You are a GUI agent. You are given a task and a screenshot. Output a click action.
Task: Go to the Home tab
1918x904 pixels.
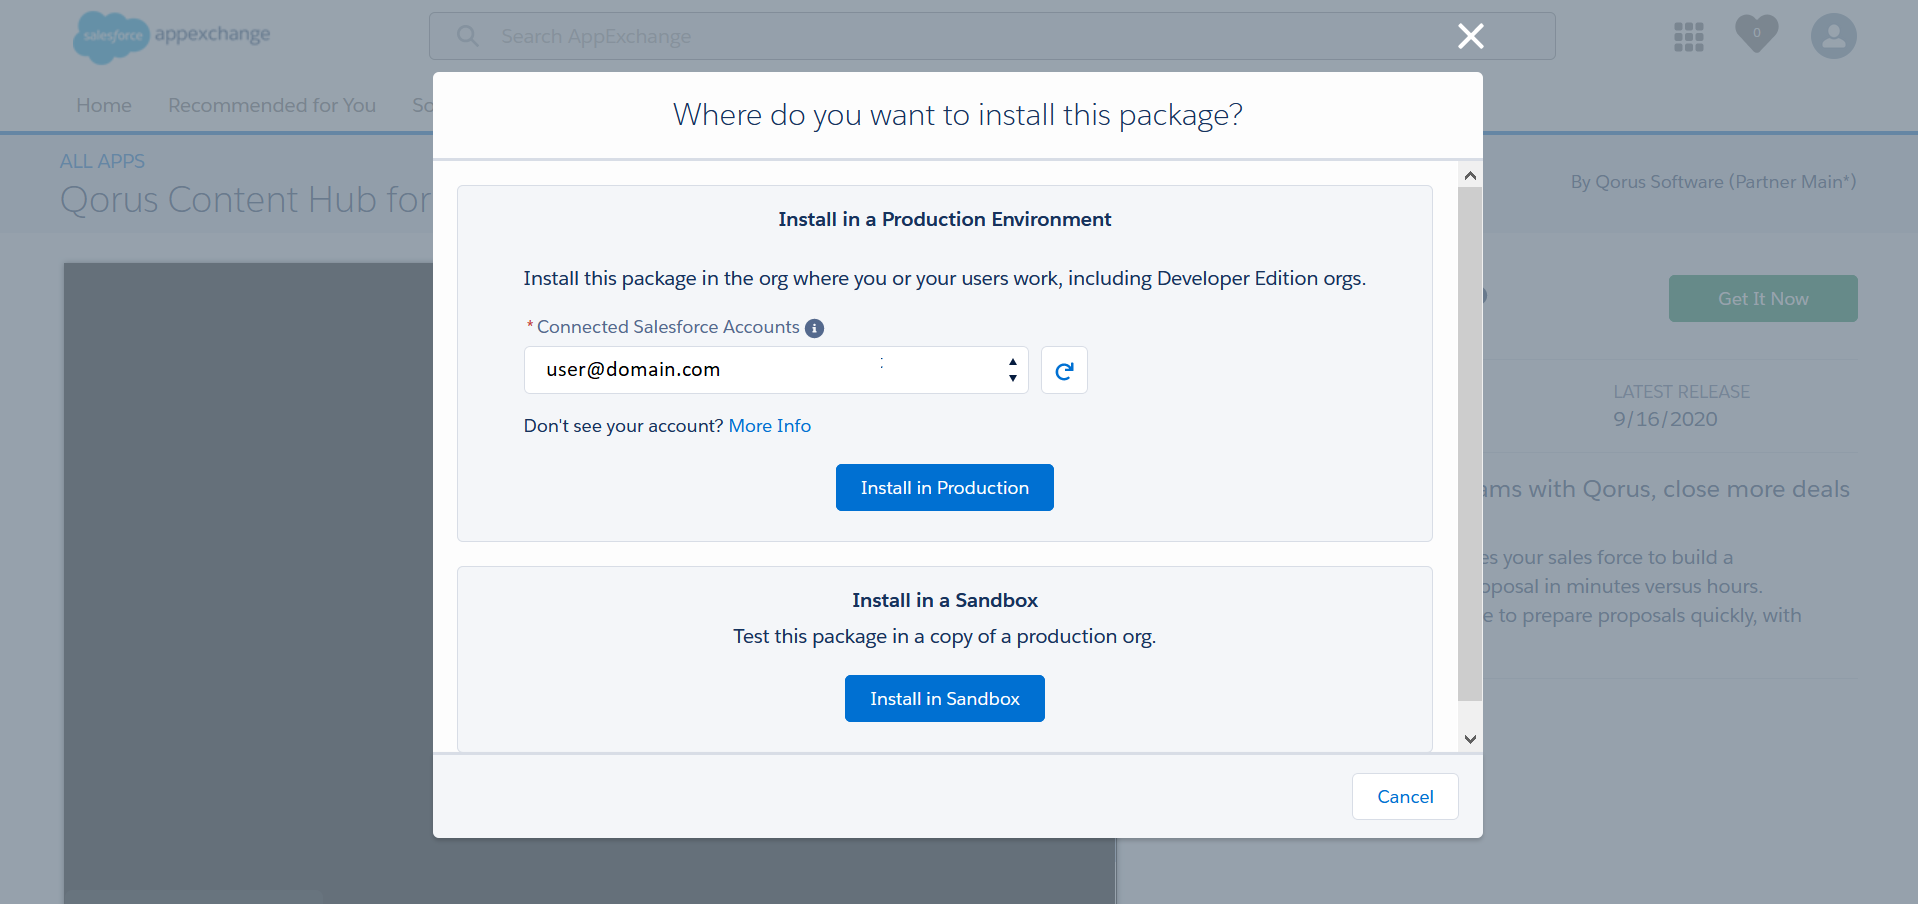click(104, 106)
